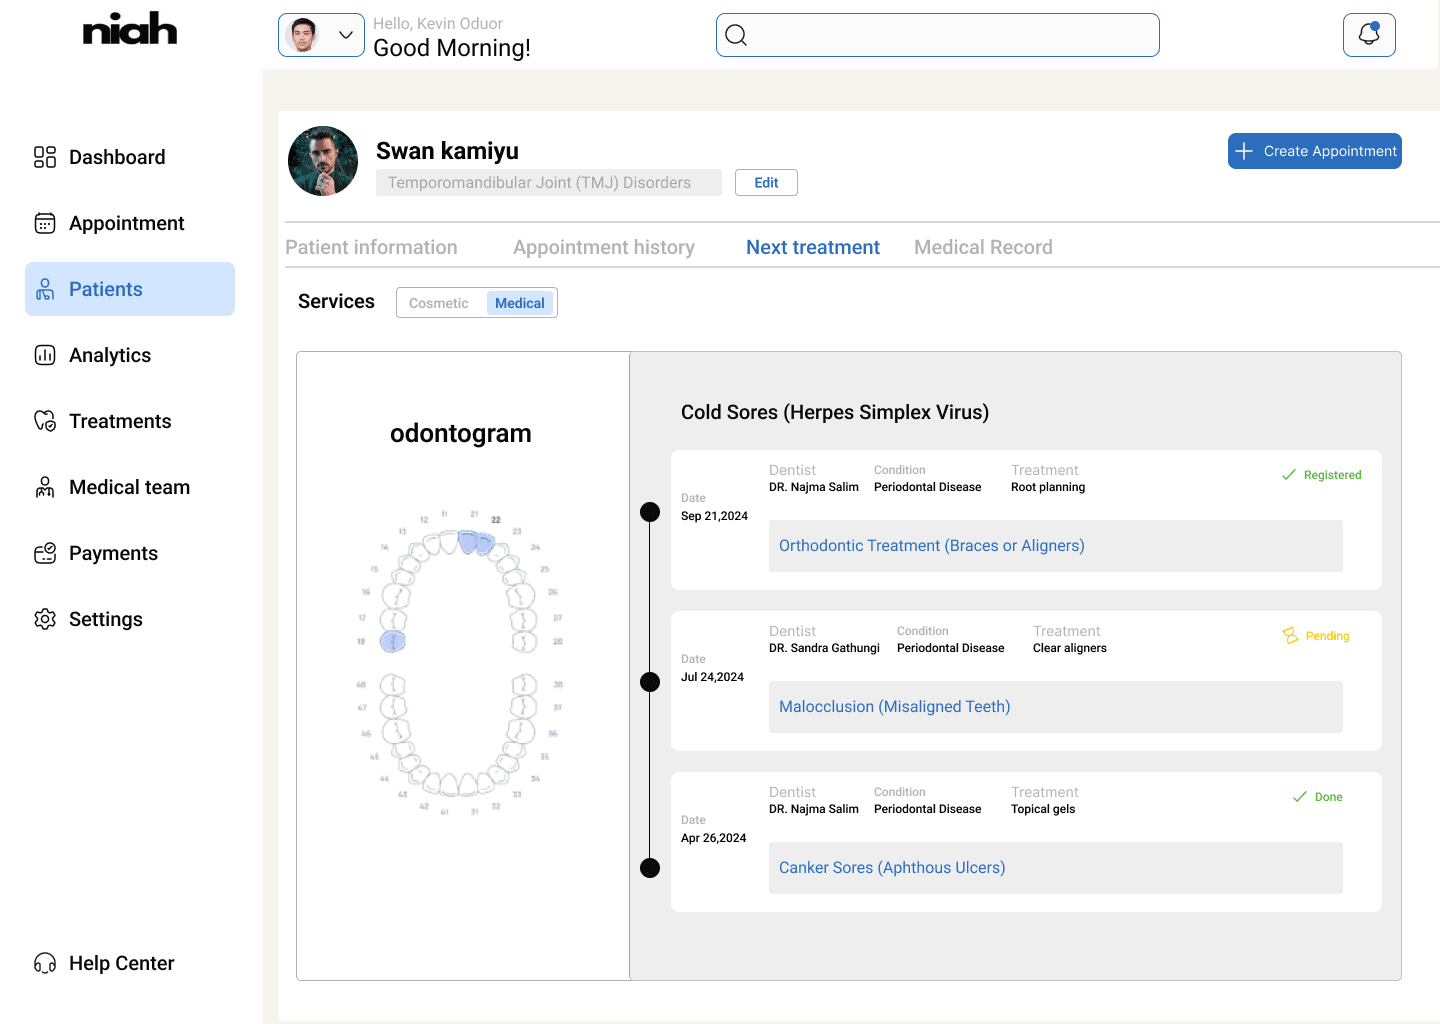Open the Appointment history tab
The height and width of the screenshot is (1024, 1440).
(604, 247)
